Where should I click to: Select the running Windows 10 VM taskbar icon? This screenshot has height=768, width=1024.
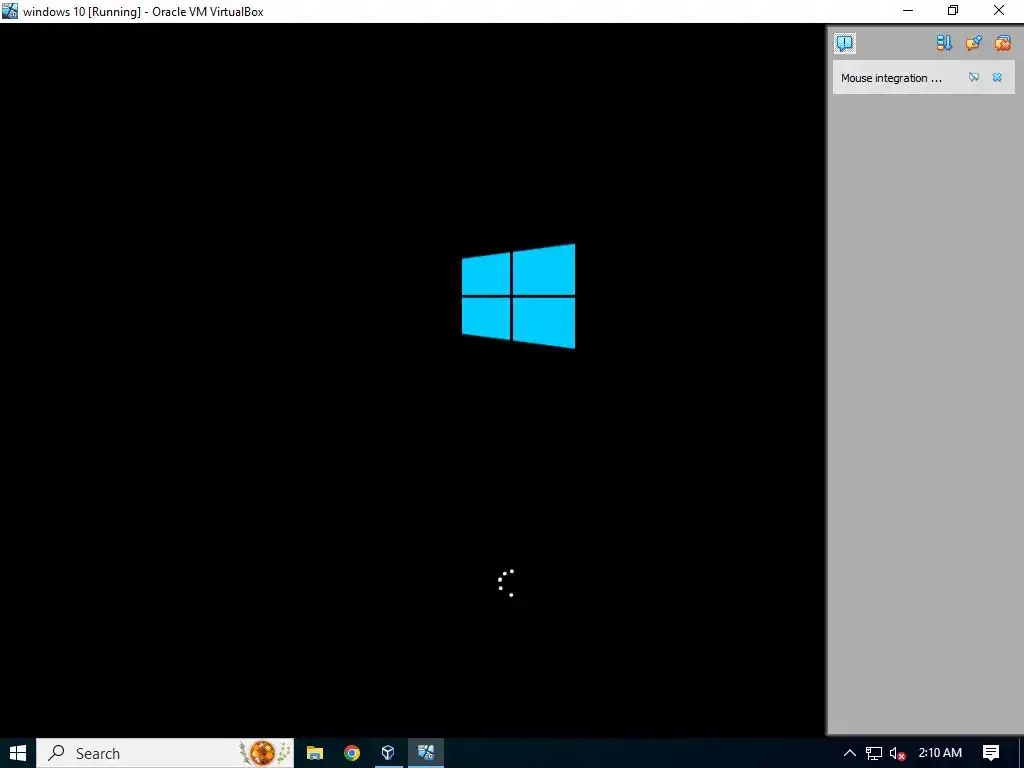pyautogui.click(x=426, y=753)
